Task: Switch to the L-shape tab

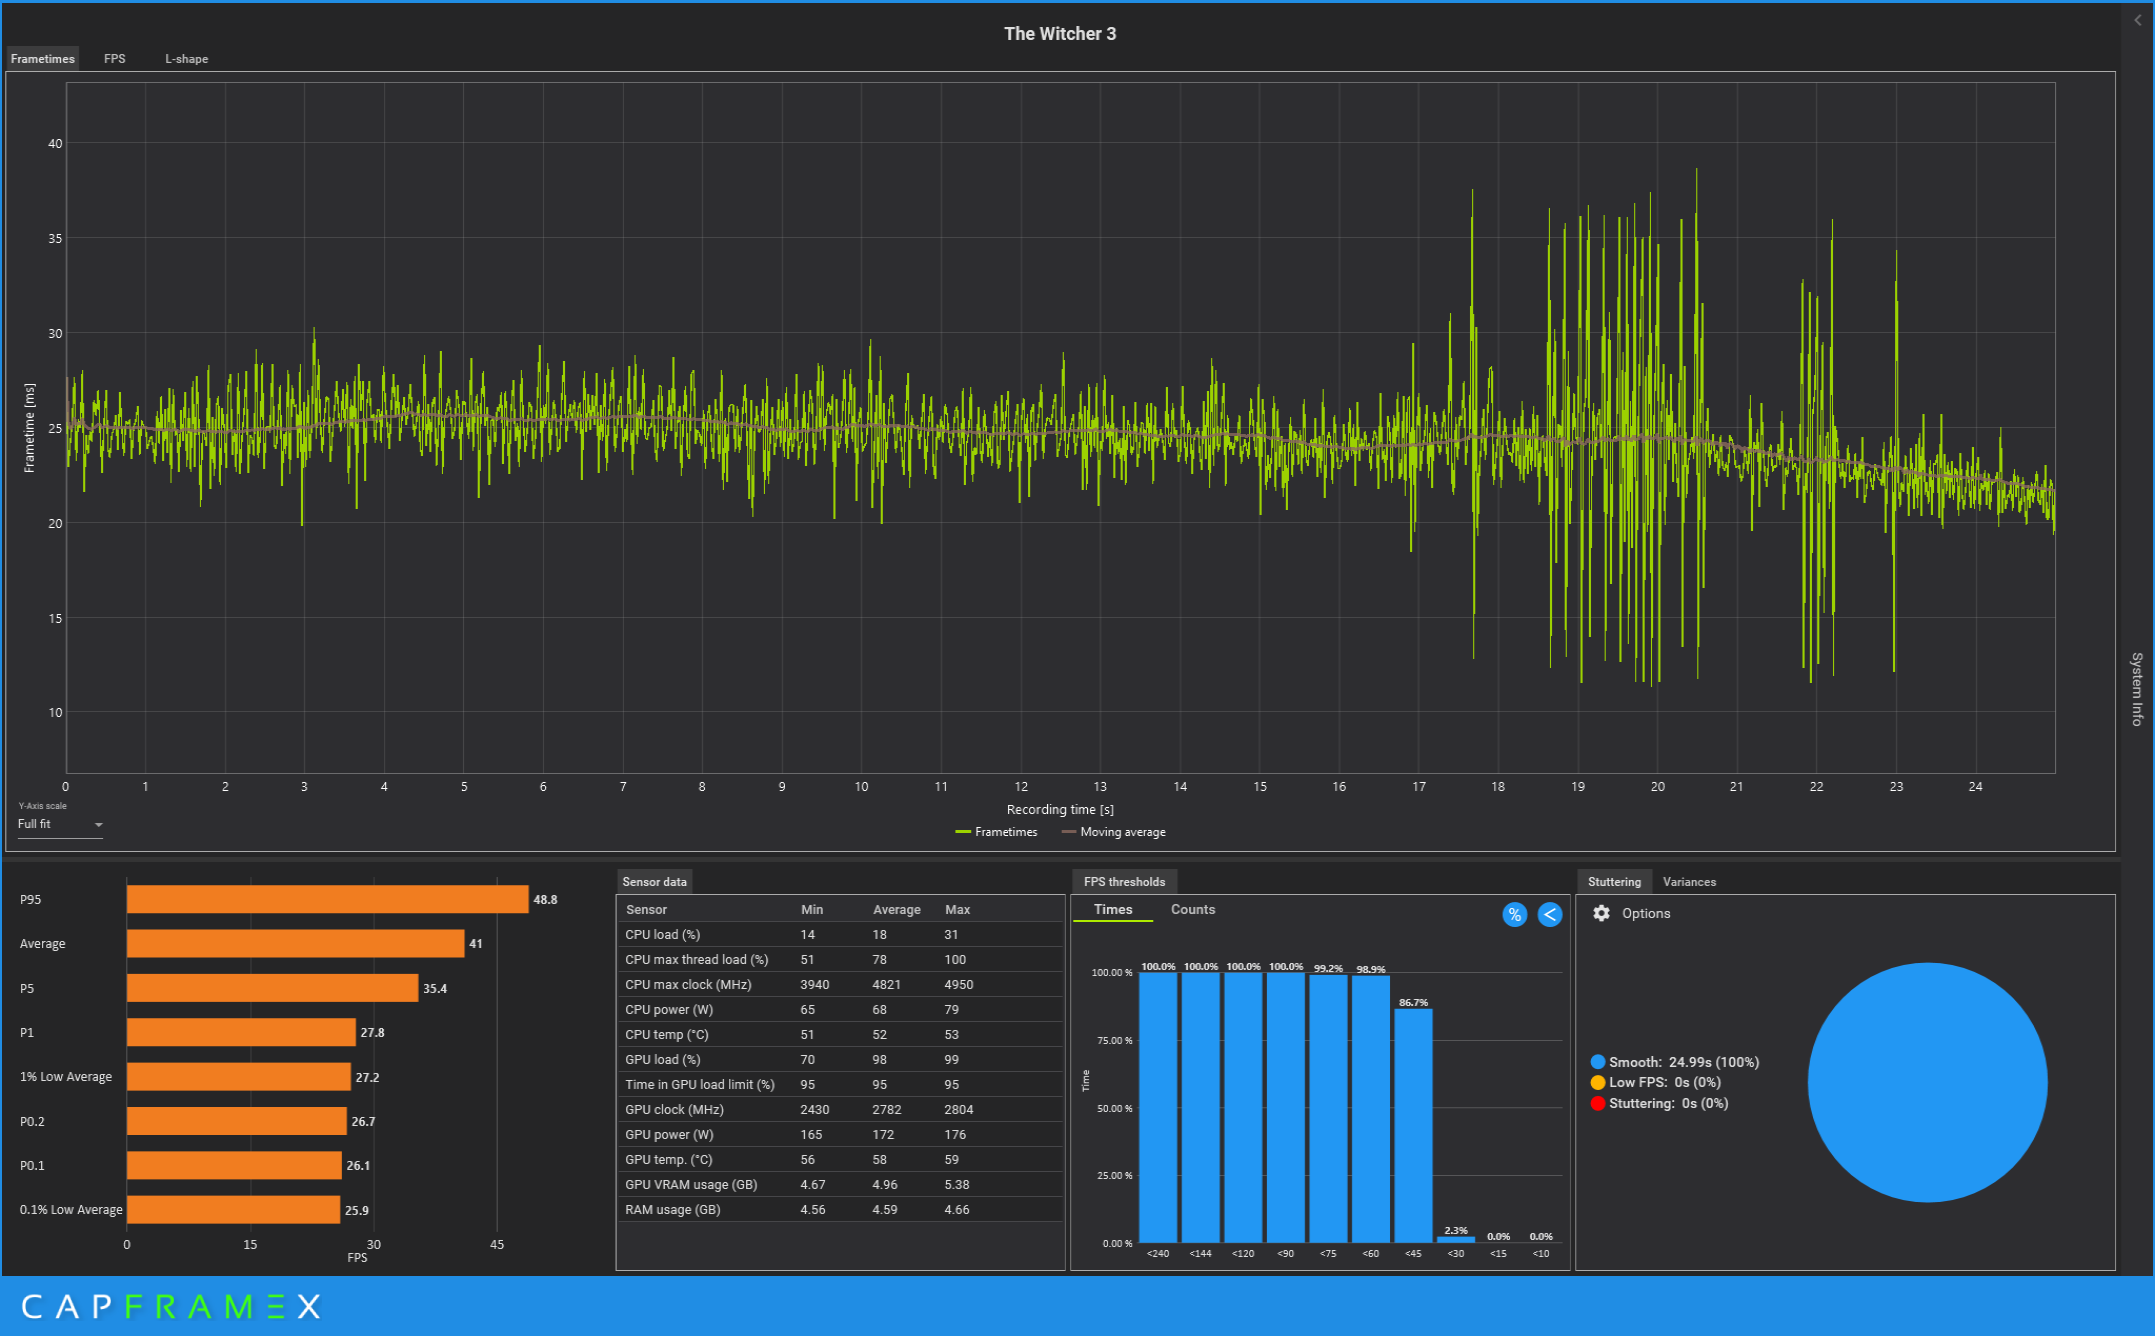Action: tap(186, 59)
